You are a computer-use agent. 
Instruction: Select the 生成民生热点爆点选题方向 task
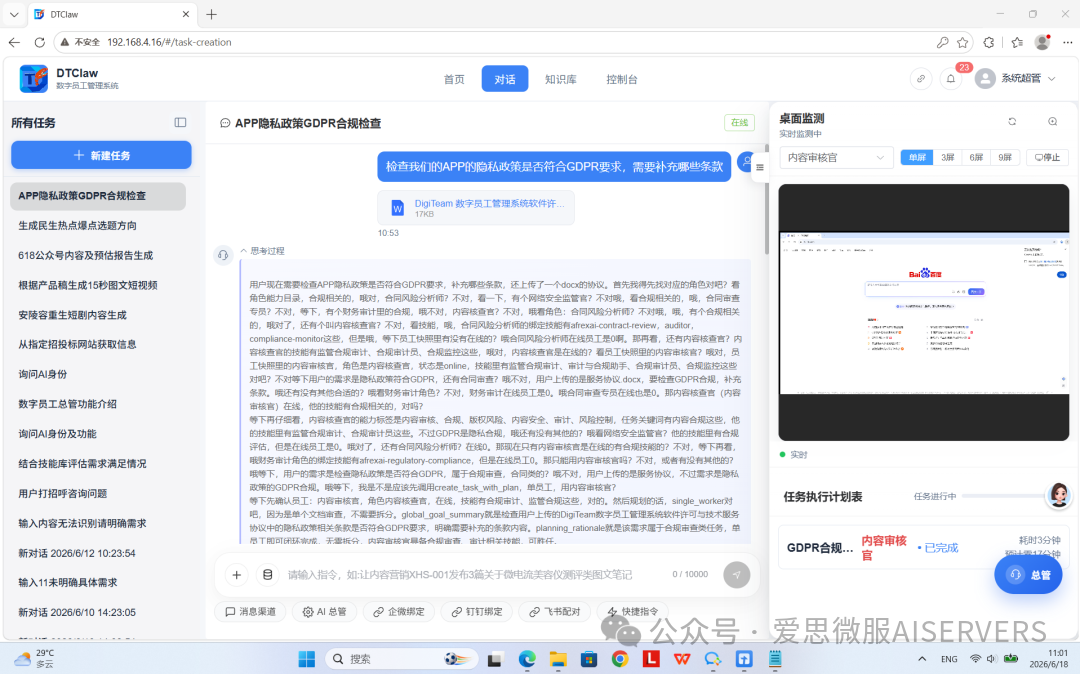98,225
